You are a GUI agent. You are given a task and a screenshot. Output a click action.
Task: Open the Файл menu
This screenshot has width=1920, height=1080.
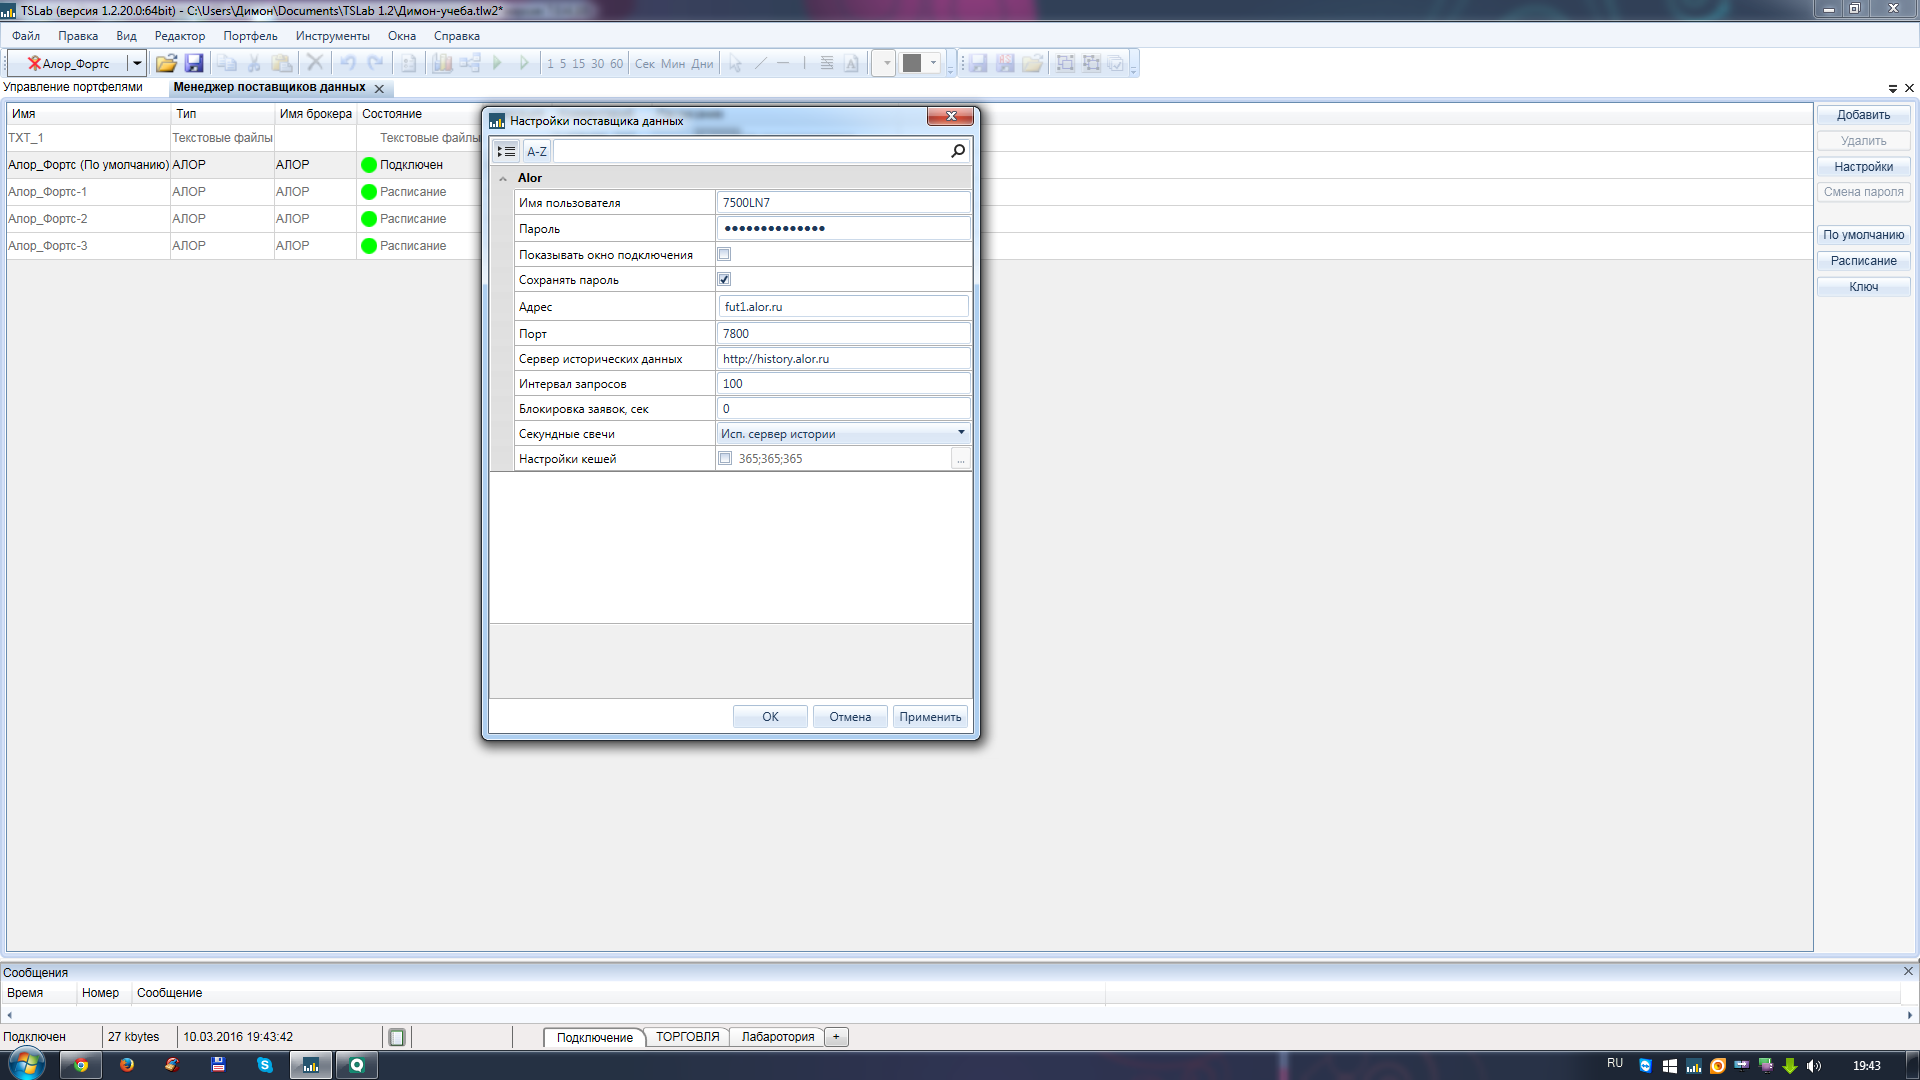tap(26, 36)
